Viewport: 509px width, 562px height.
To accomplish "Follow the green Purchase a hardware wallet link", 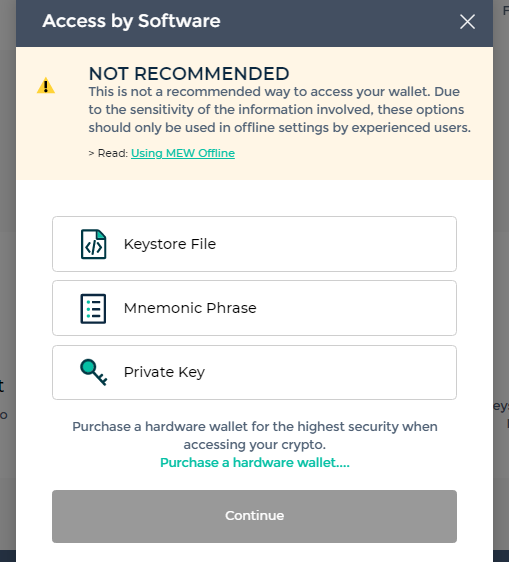I will click(x=254, y=462).
